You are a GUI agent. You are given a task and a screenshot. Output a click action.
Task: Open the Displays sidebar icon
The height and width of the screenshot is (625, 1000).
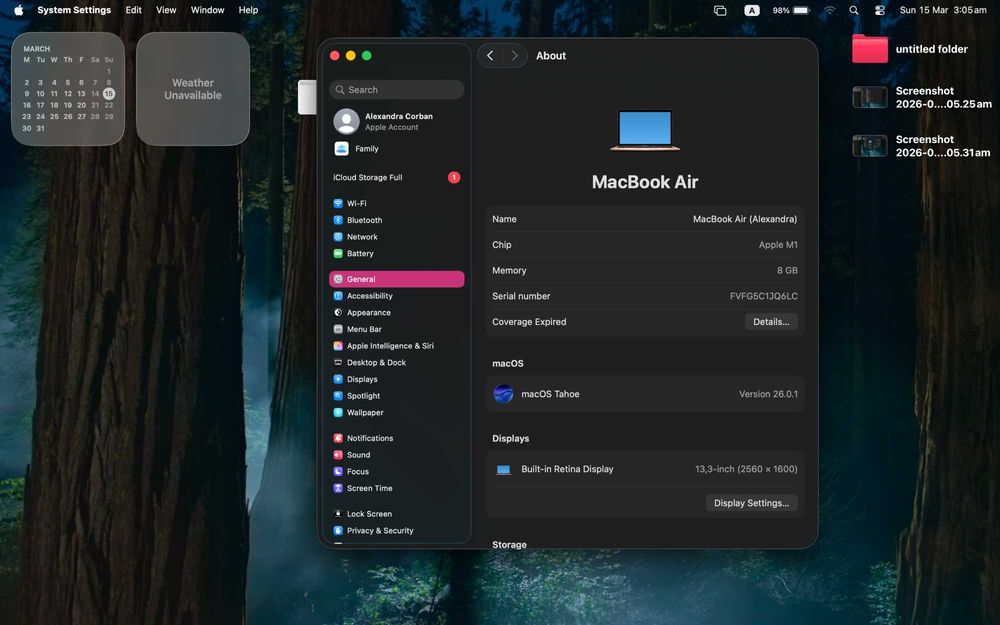pos(338,379)
